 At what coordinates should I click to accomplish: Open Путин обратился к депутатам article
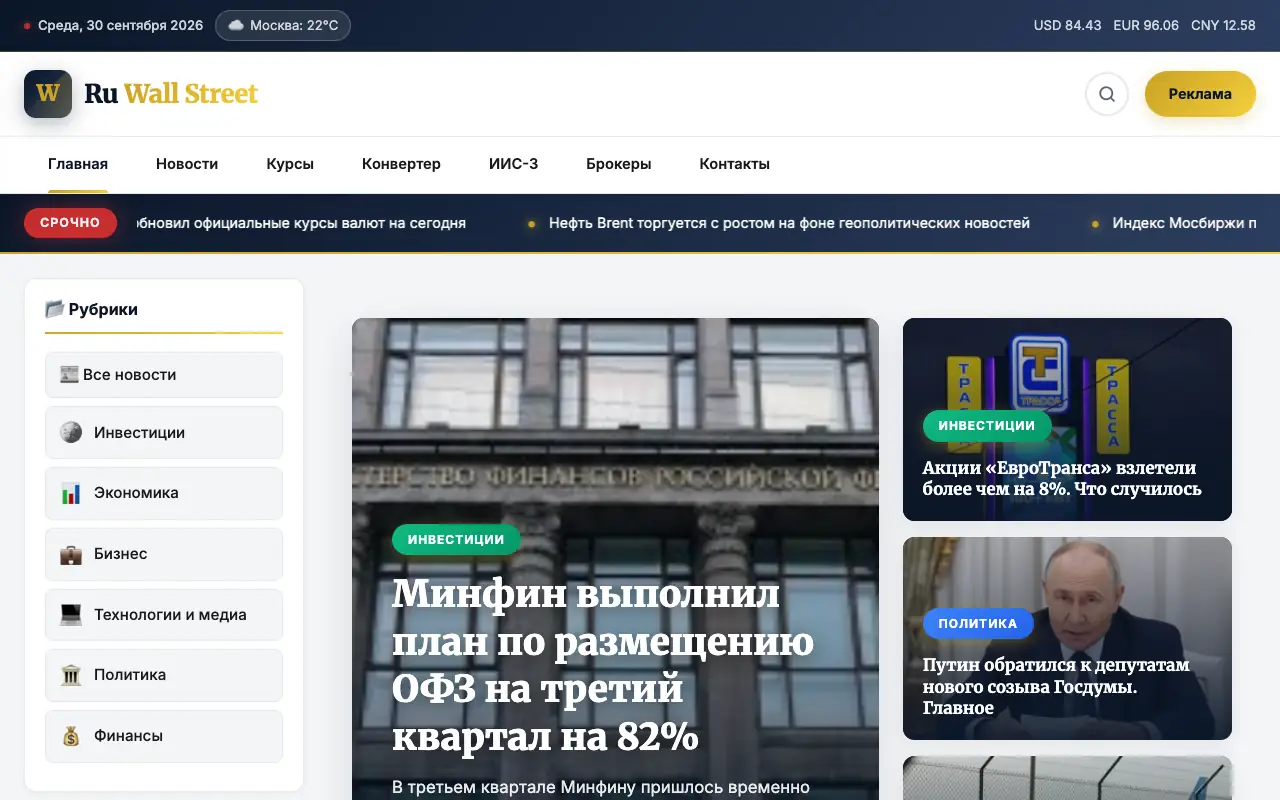tap(1056, 686)
